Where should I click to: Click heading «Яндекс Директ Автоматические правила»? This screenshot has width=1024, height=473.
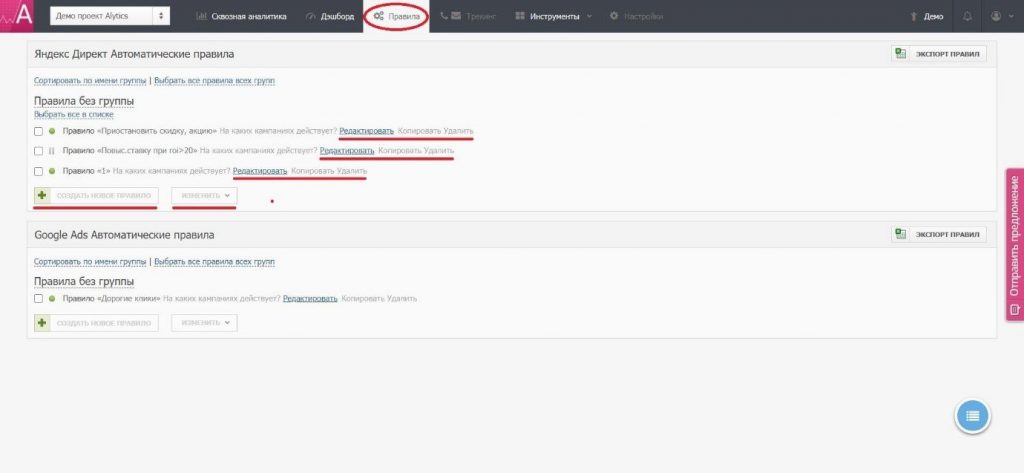point(134,54)
